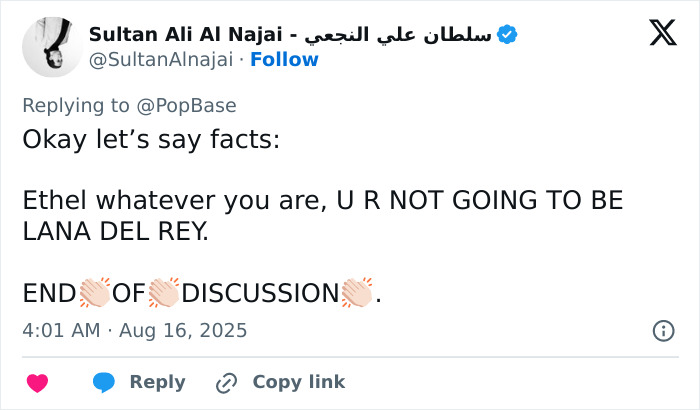Click the blue reply speech bubble icon

[x=104, y=382]
